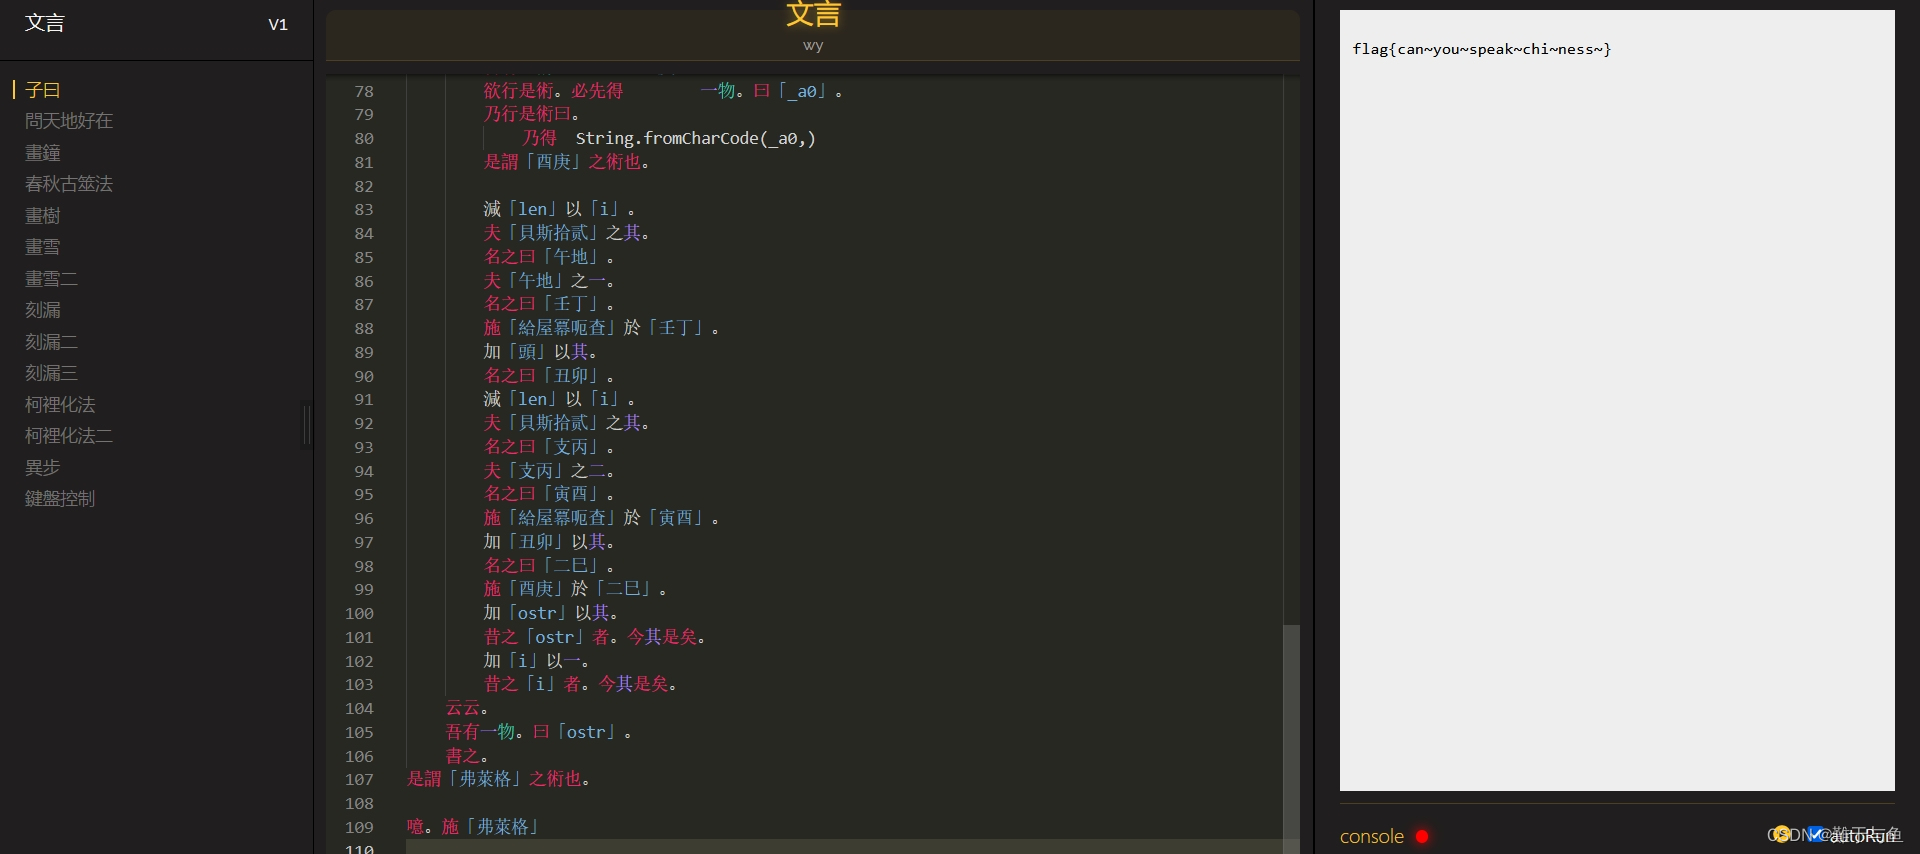This screenshot has width=1920, height=854.
Task: Open the 鍵盤控制 example
Action: 60,499
